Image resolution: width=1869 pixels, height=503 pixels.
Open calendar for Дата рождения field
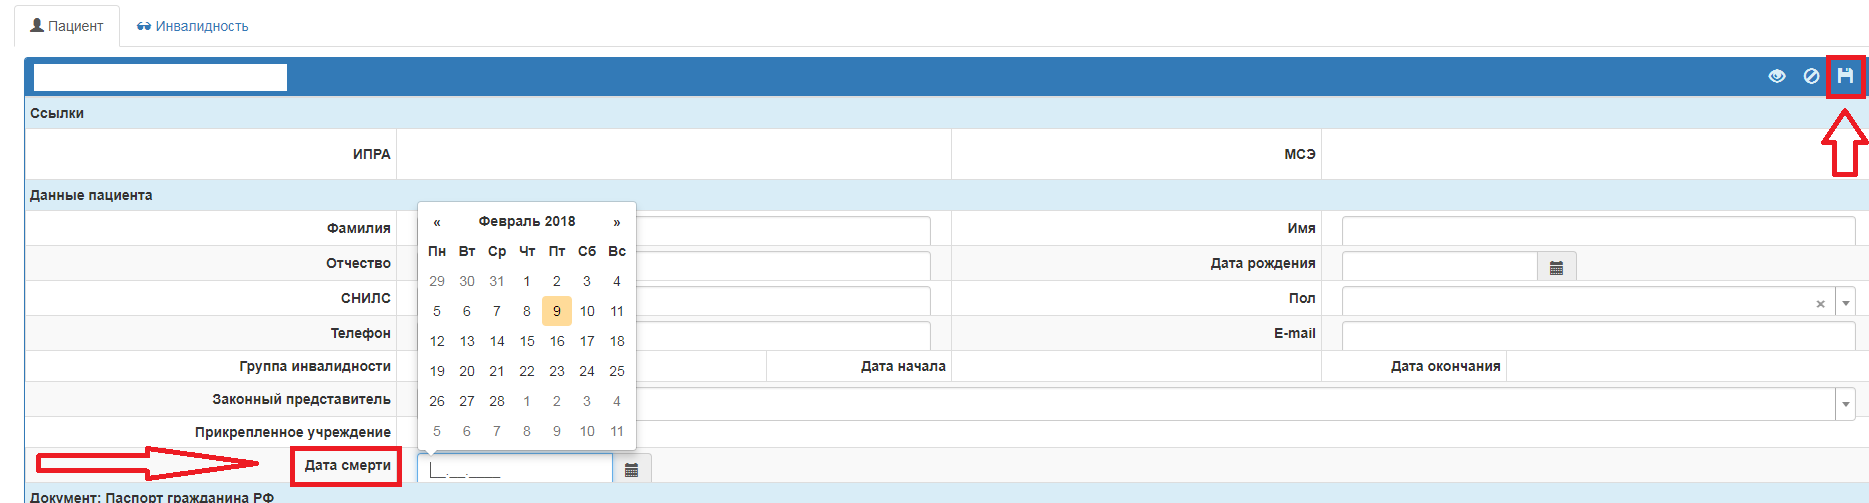coord(1556,267)
